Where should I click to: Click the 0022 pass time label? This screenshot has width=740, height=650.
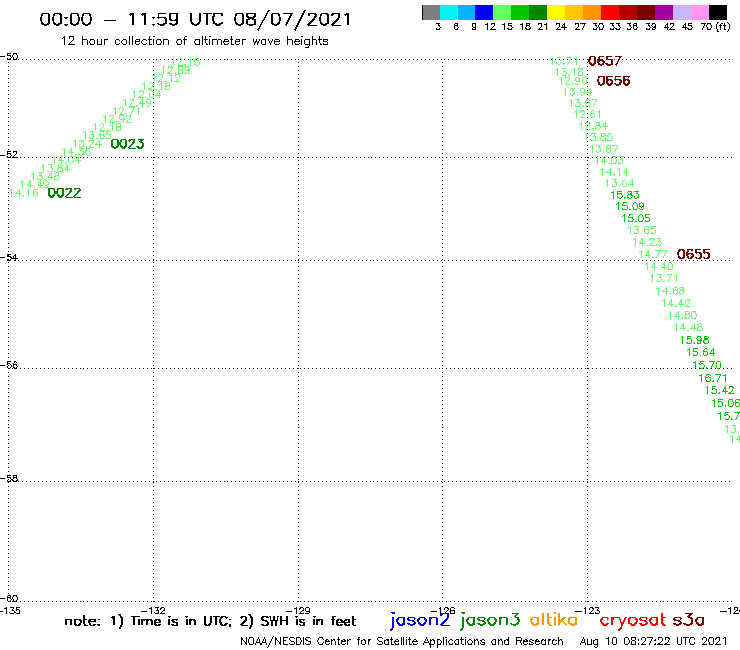pos(65,193)
